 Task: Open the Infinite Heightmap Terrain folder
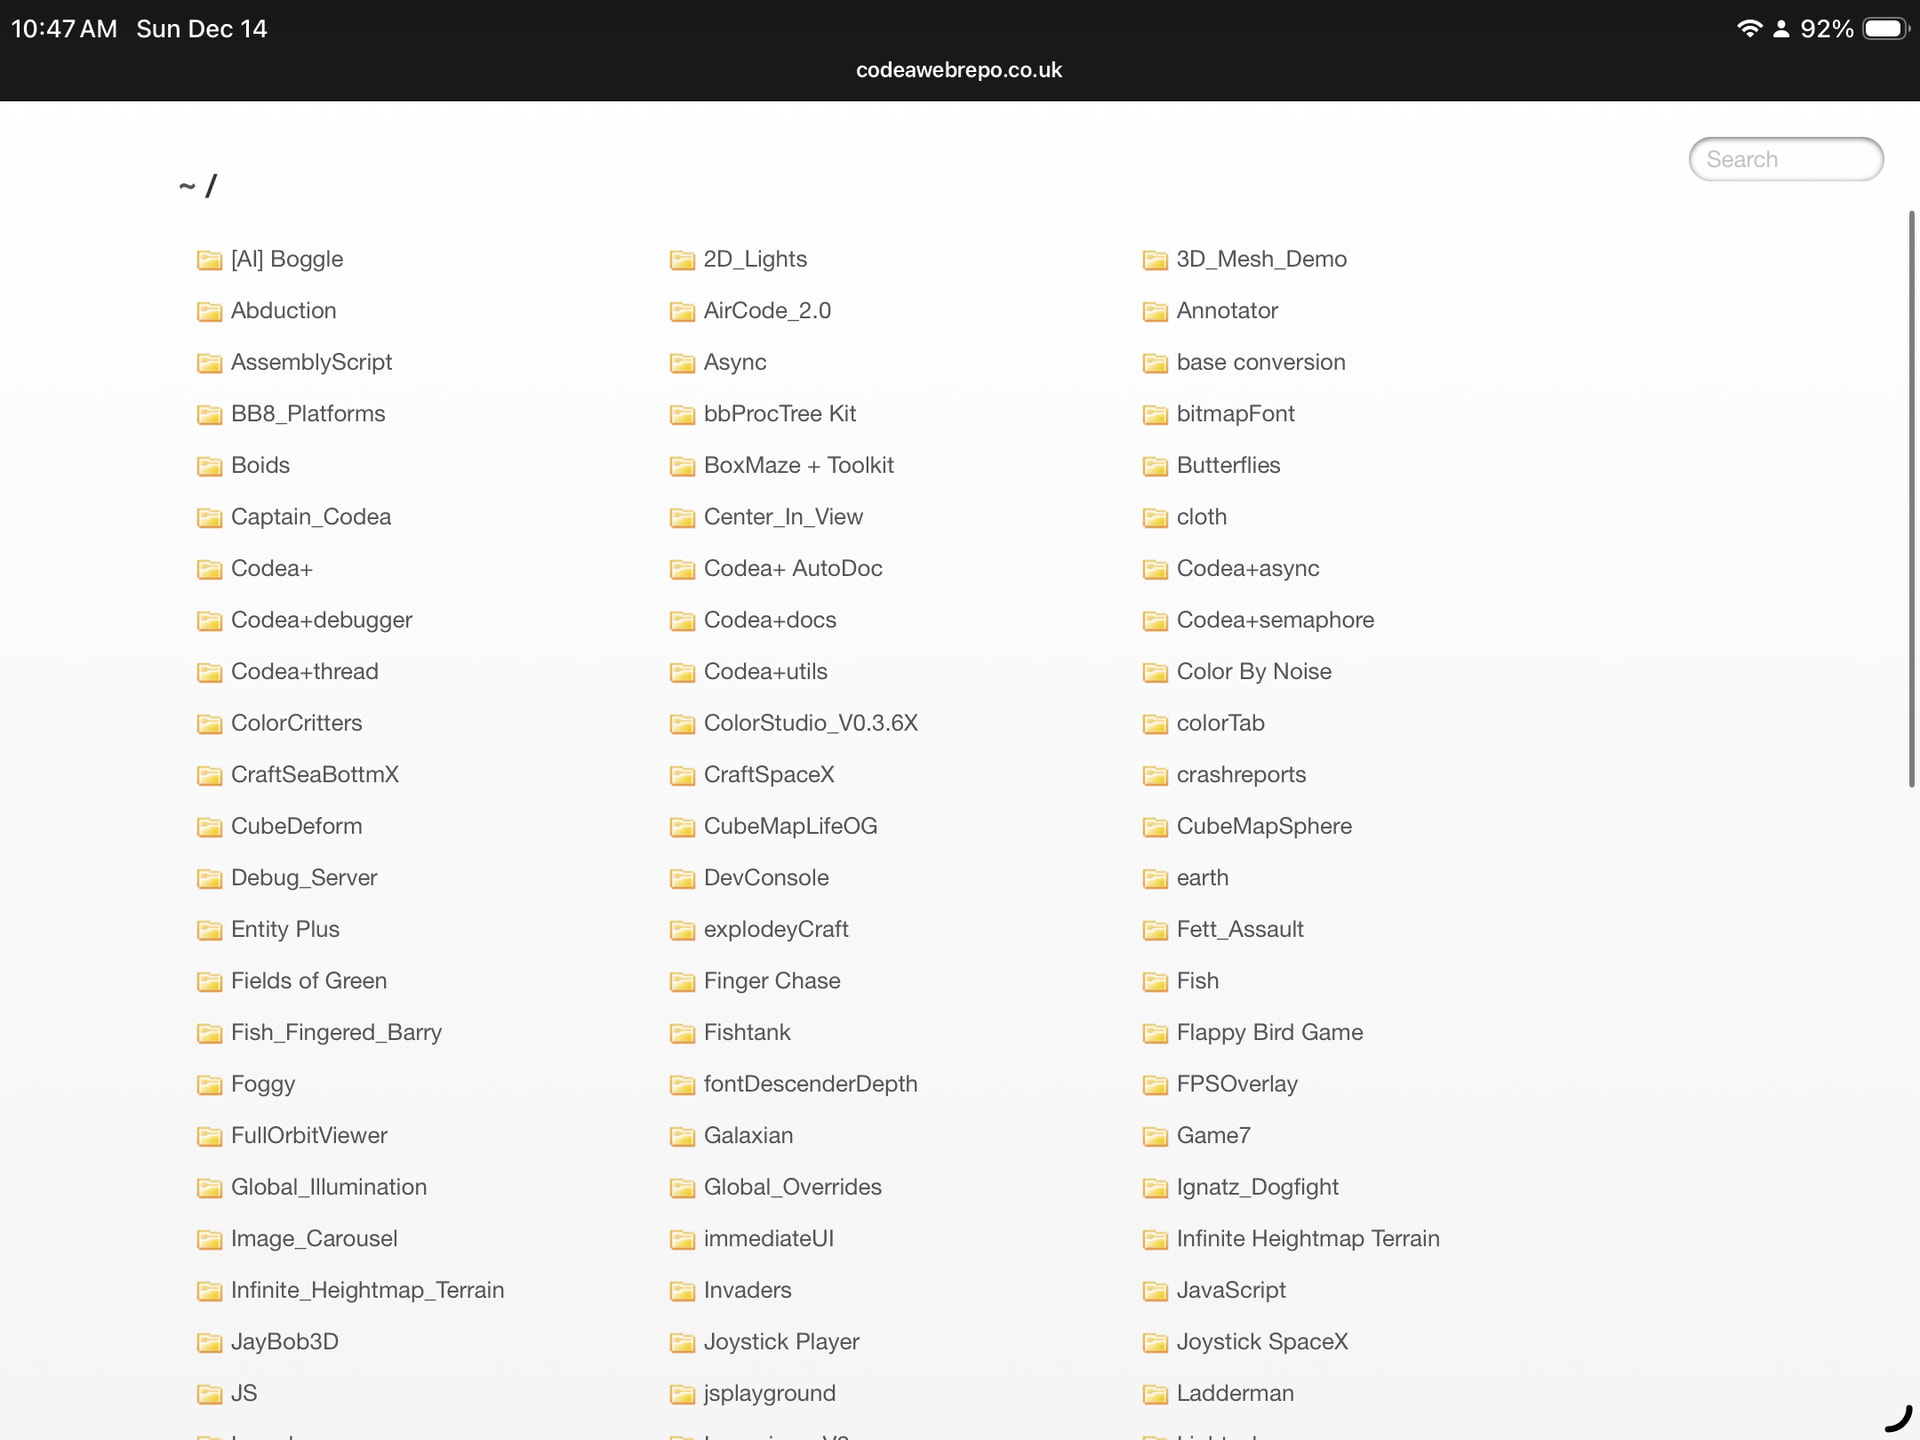click(1307, 1239)
